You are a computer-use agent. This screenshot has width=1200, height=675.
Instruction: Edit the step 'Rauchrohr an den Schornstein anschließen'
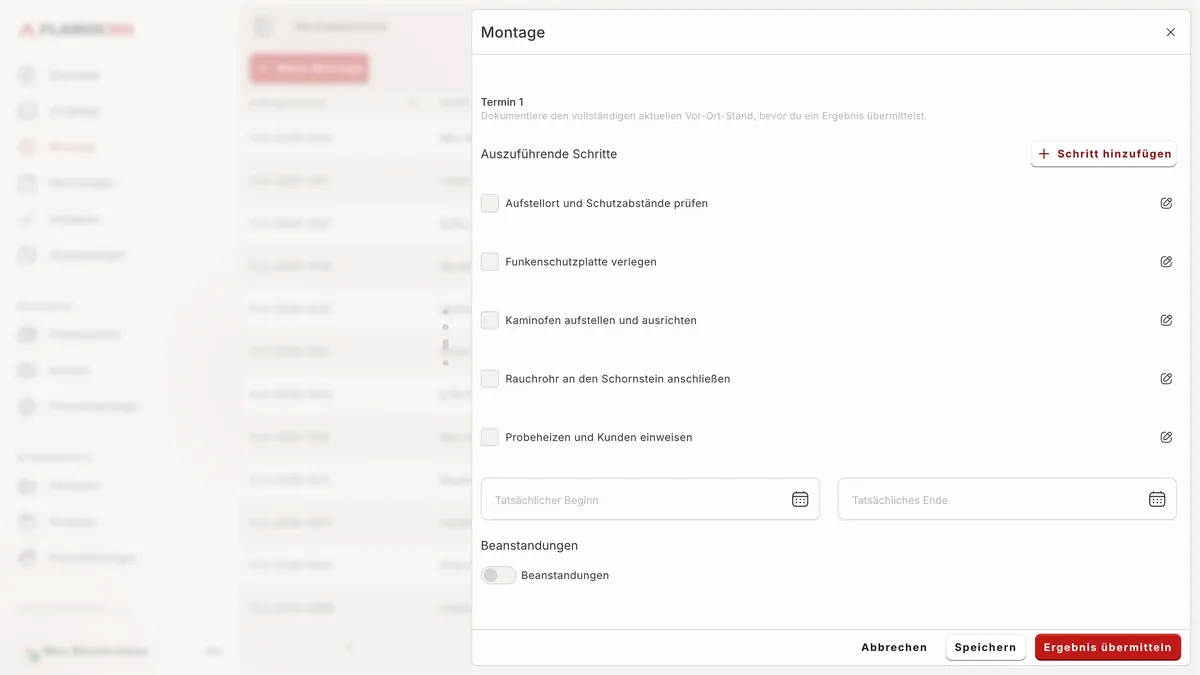(1166, 379)
